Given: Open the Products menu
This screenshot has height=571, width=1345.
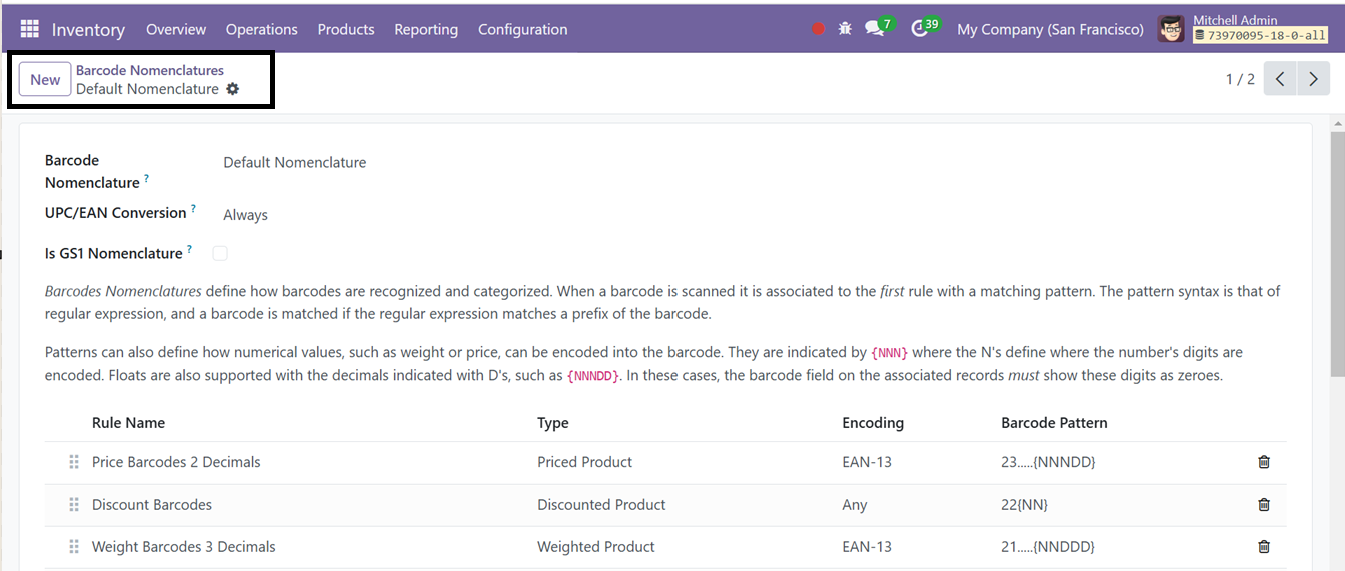Looking at the screenshot, I should coord(346,29).
